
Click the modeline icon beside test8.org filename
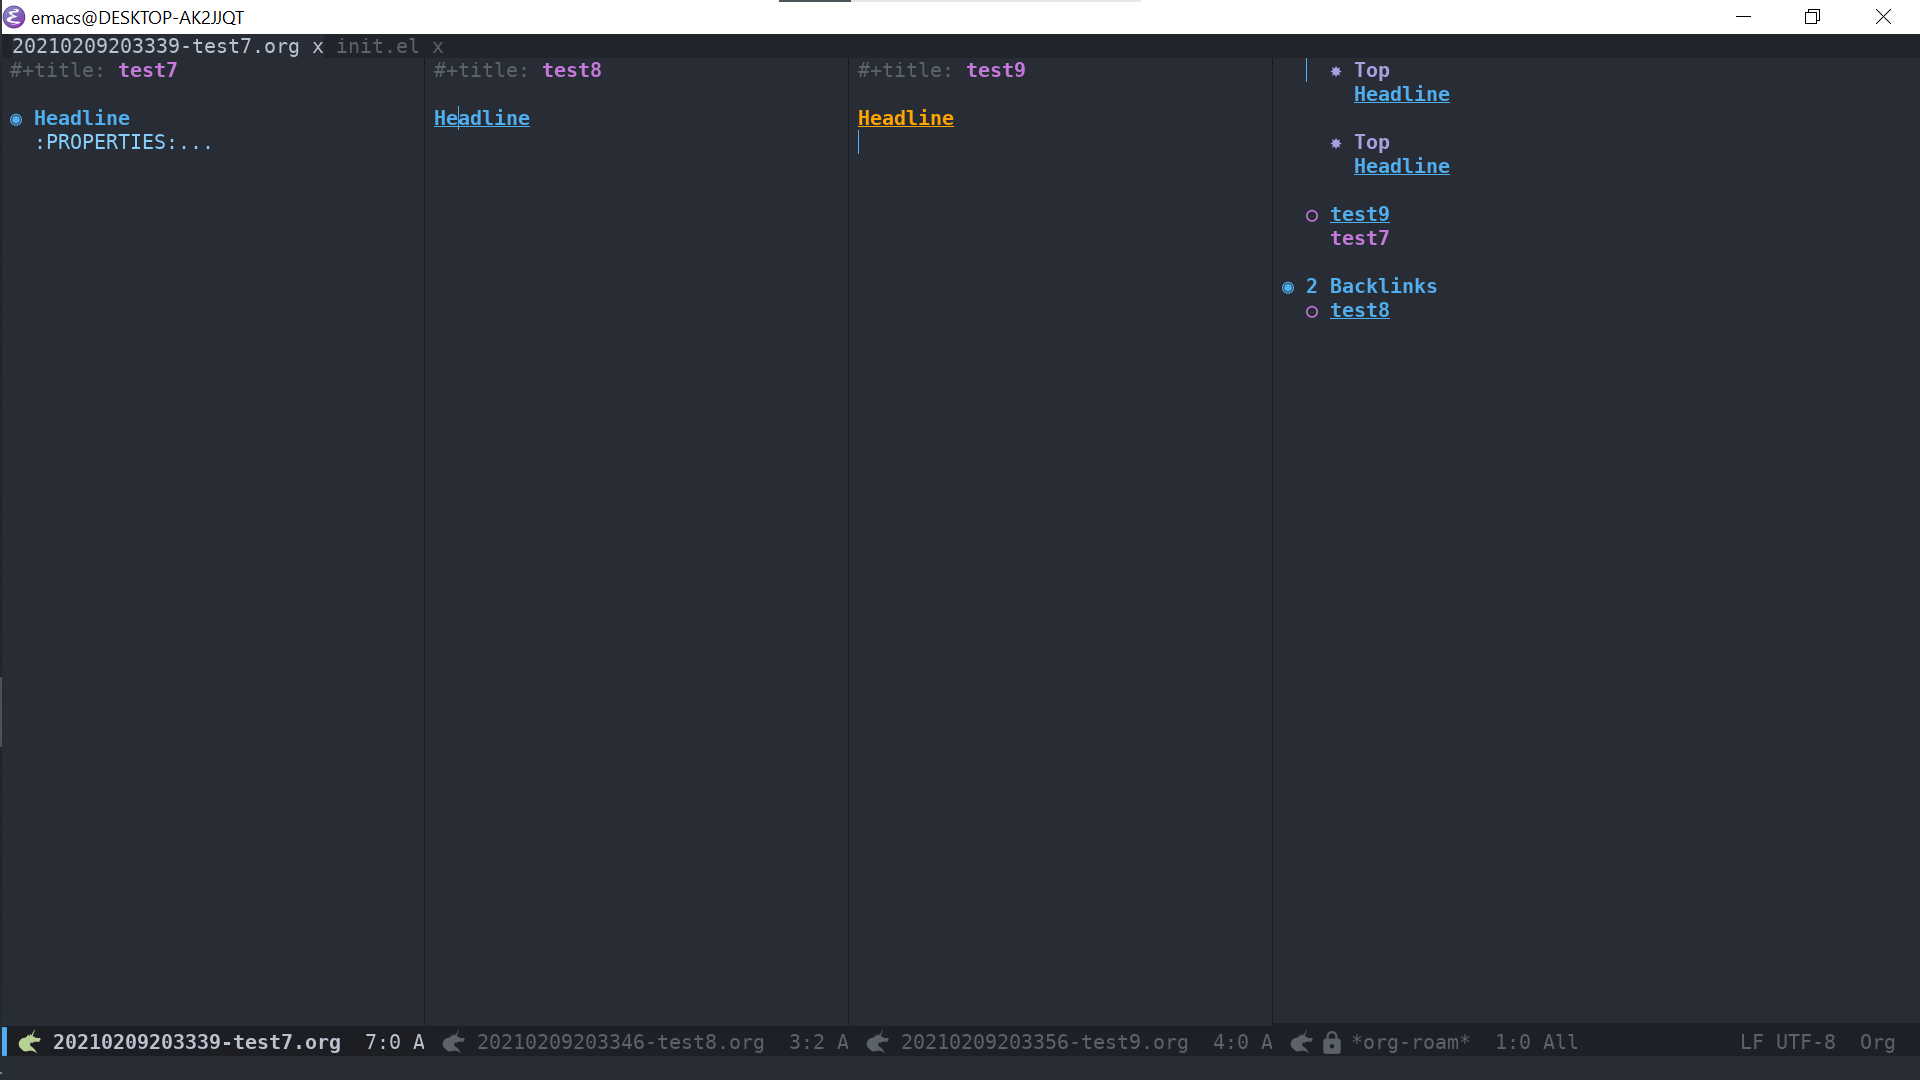click(x=453, y=1042)
